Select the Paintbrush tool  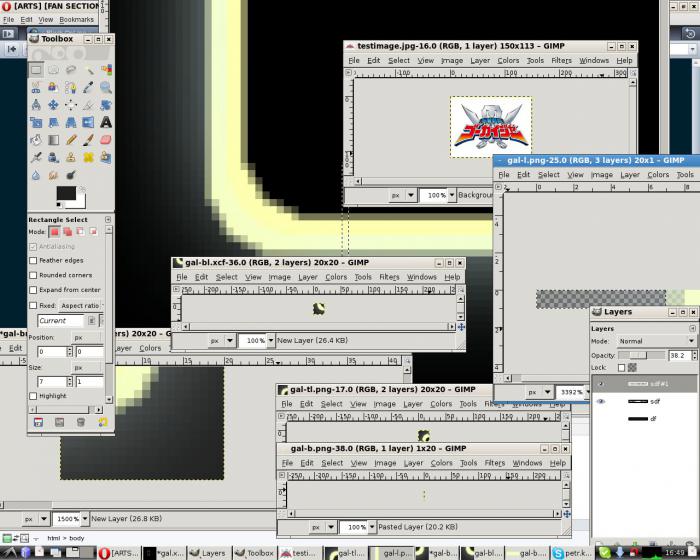[x=88, y=140]
